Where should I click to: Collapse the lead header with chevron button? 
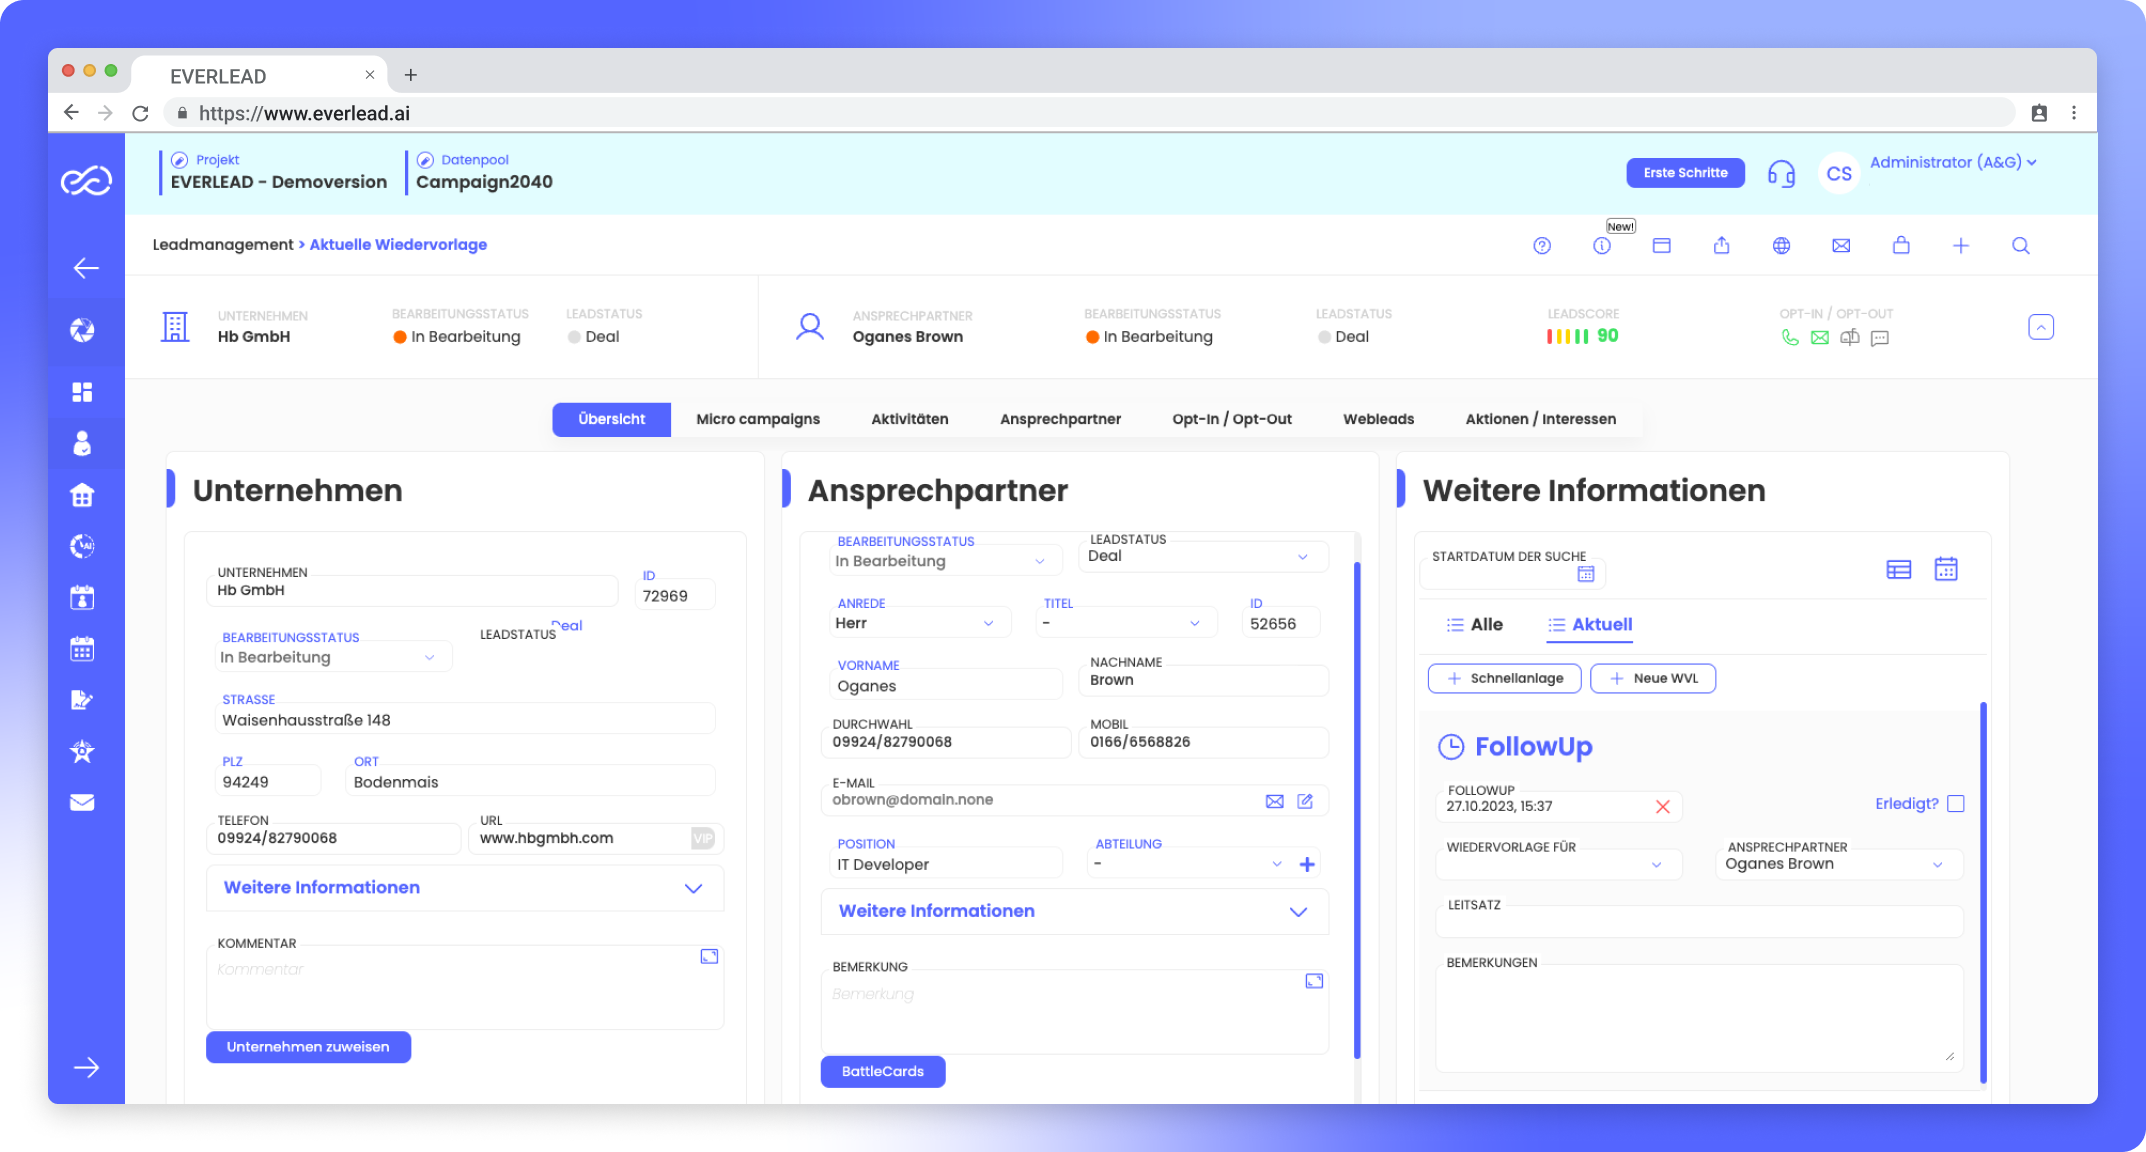pos(2040,327)
